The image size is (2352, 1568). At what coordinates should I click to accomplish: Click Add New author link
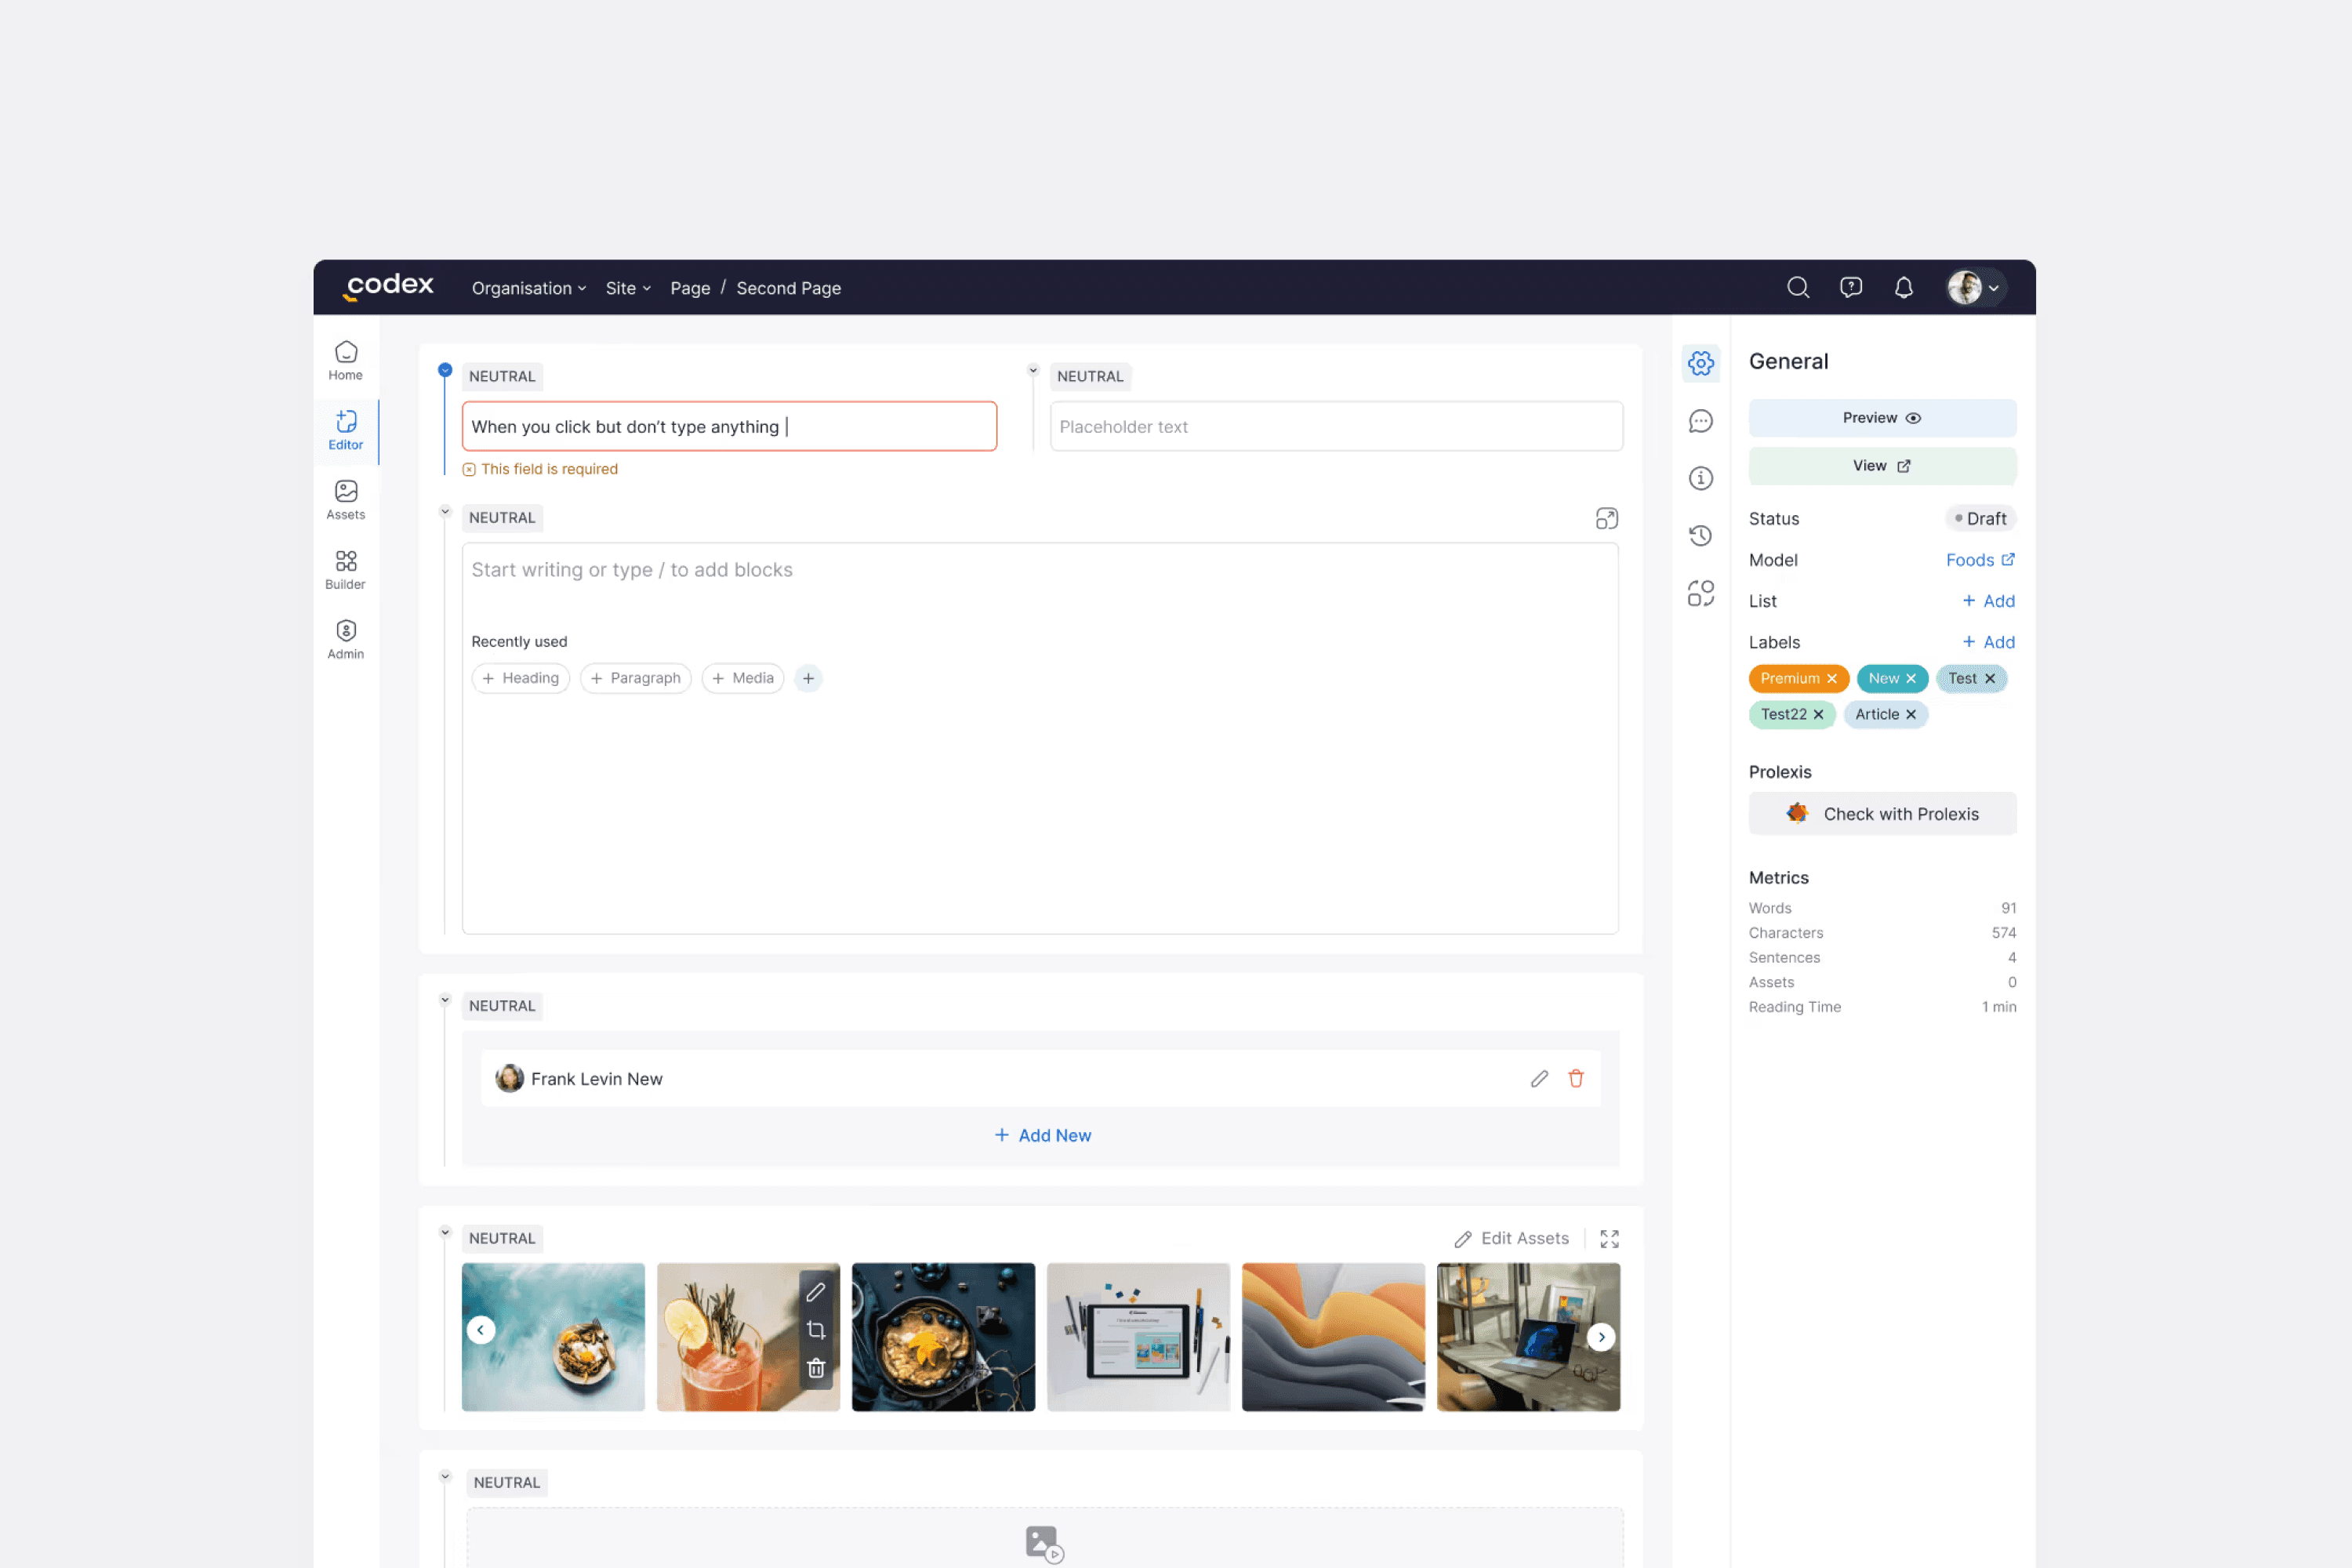[1042, 1135]
